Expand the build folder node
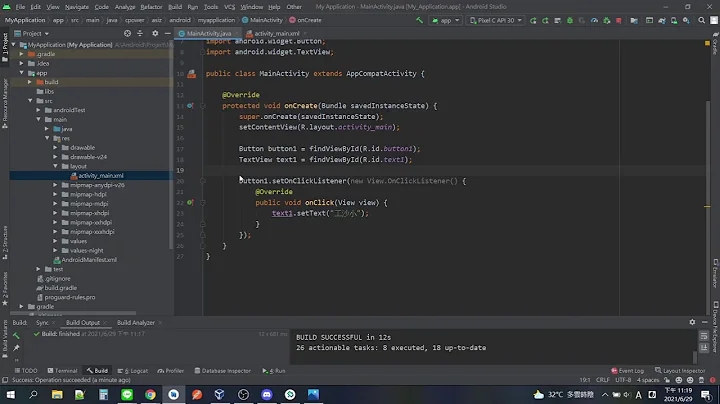The height and width of the screenshot is (404, 720). [30, 82]
